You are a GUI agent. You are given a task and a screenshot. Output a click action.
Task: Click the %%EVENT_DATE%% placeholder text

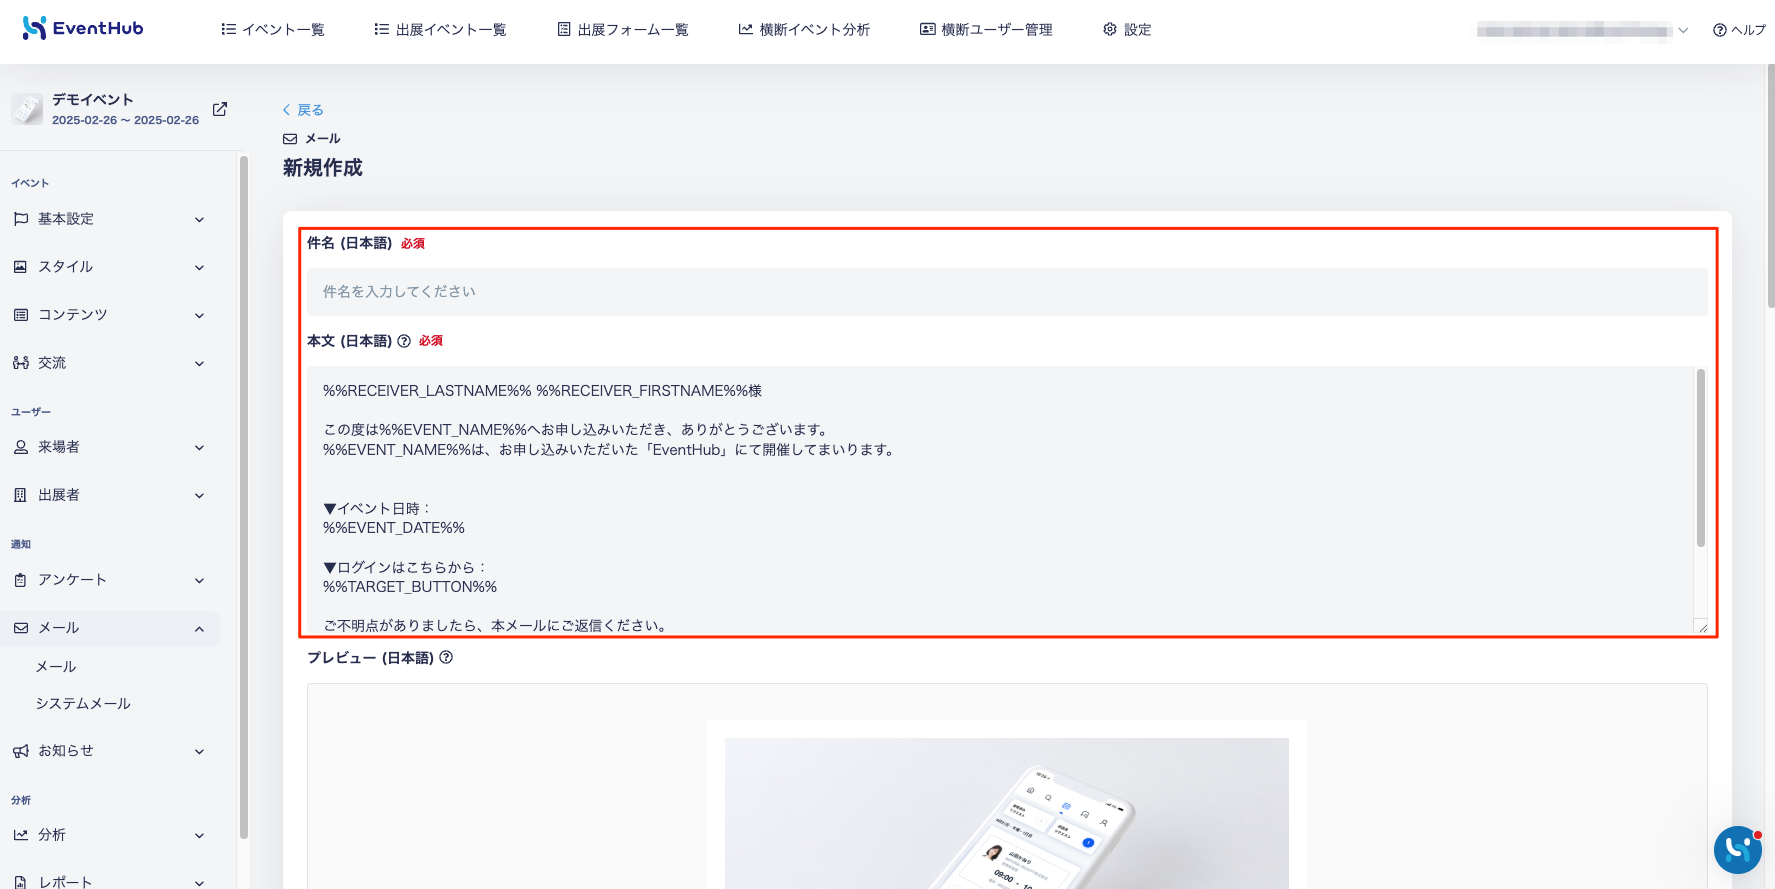(x=394, y=528)
